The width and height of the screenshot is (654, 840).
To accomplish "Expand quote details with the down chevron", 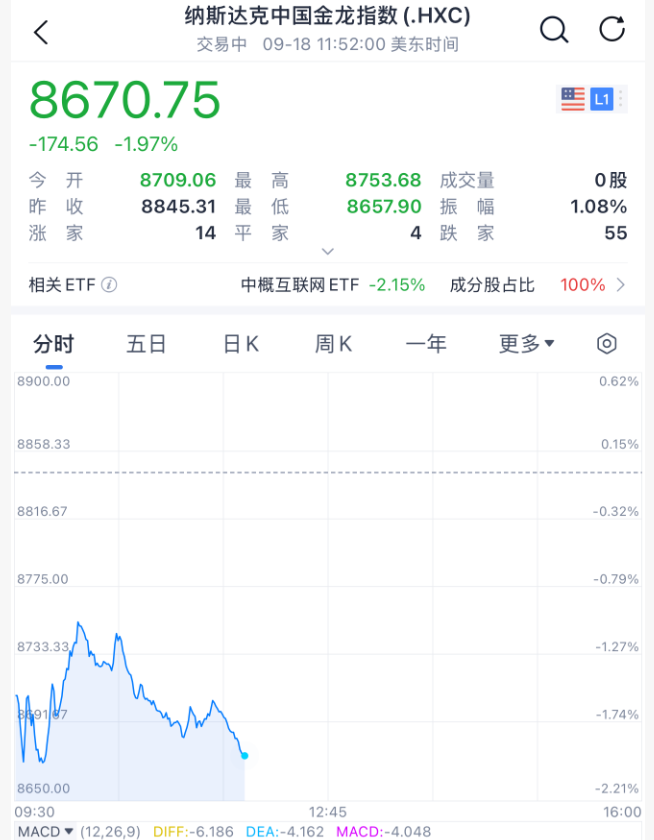I will pyautogui.click(x=327, y=252).
